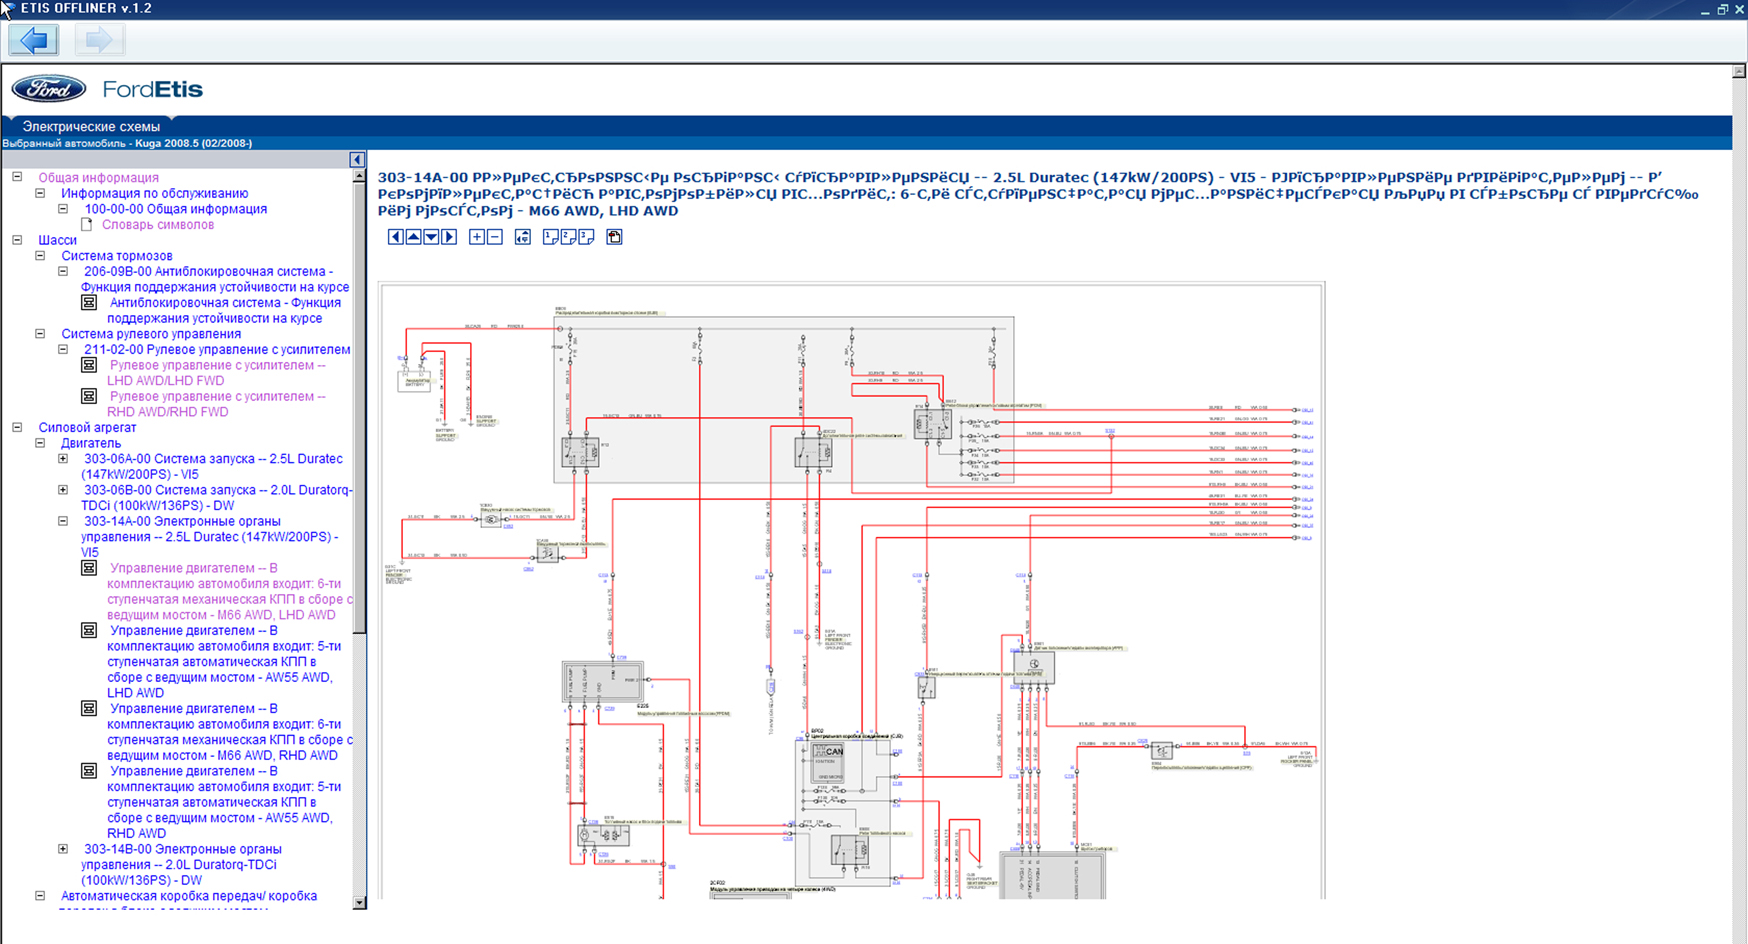Zoom in on the wiring diagram

coord(477,237)
